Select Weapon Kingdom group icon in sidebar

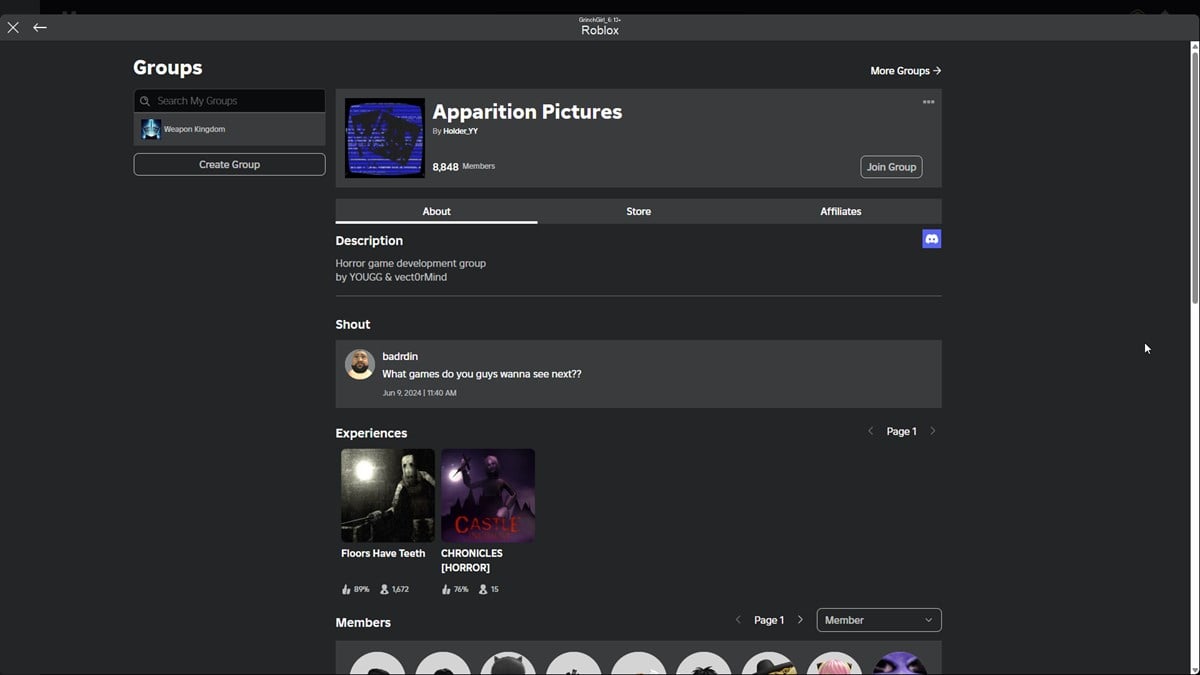tap(151, 129)
